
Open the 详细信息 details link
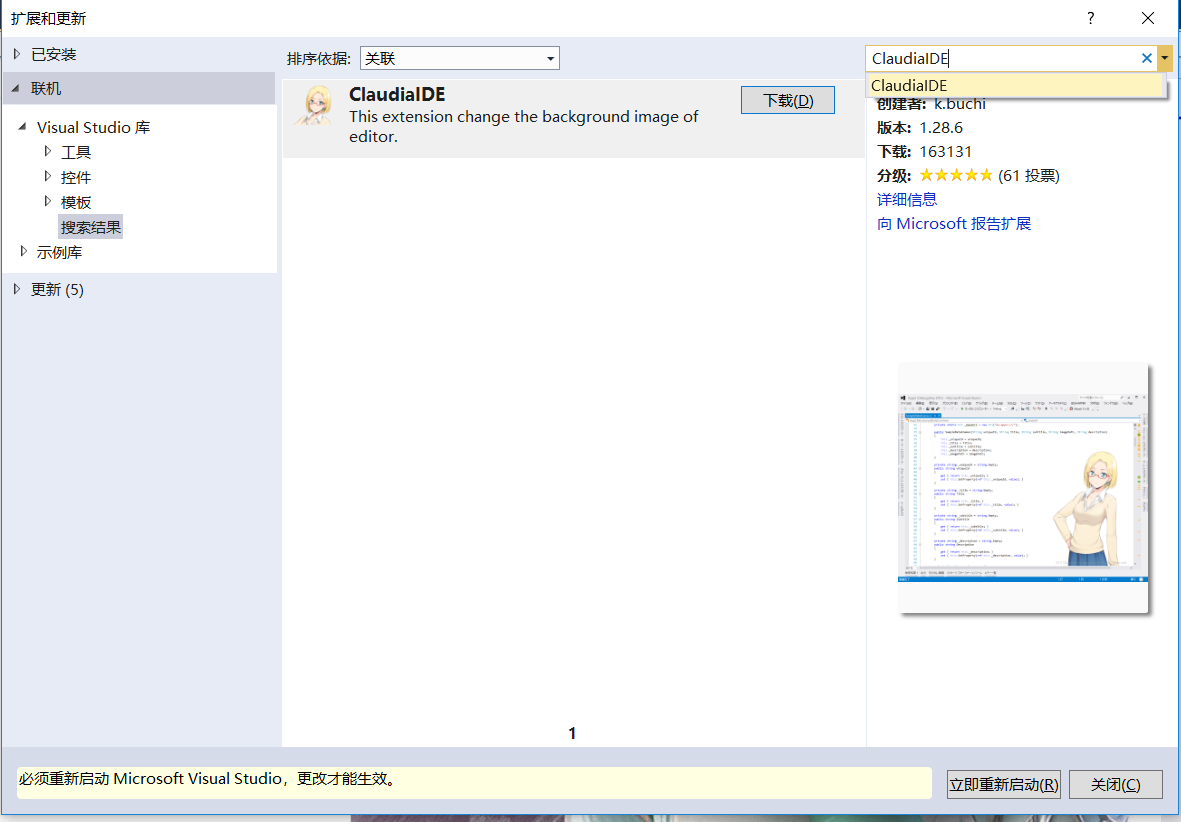click(x=907, y=200)
